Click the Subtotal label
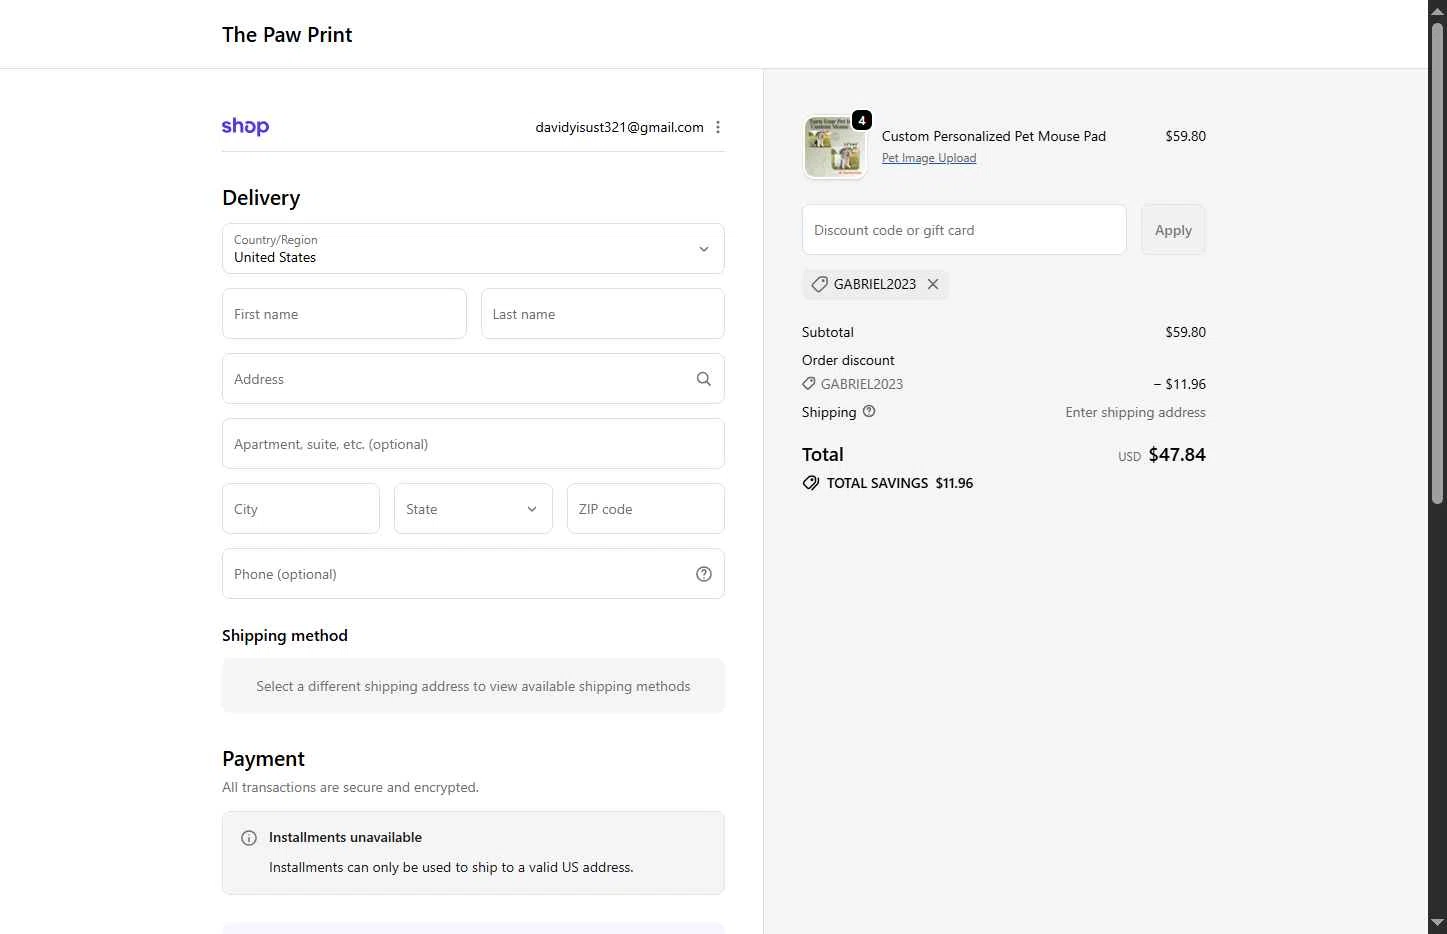 click(828, 332)
